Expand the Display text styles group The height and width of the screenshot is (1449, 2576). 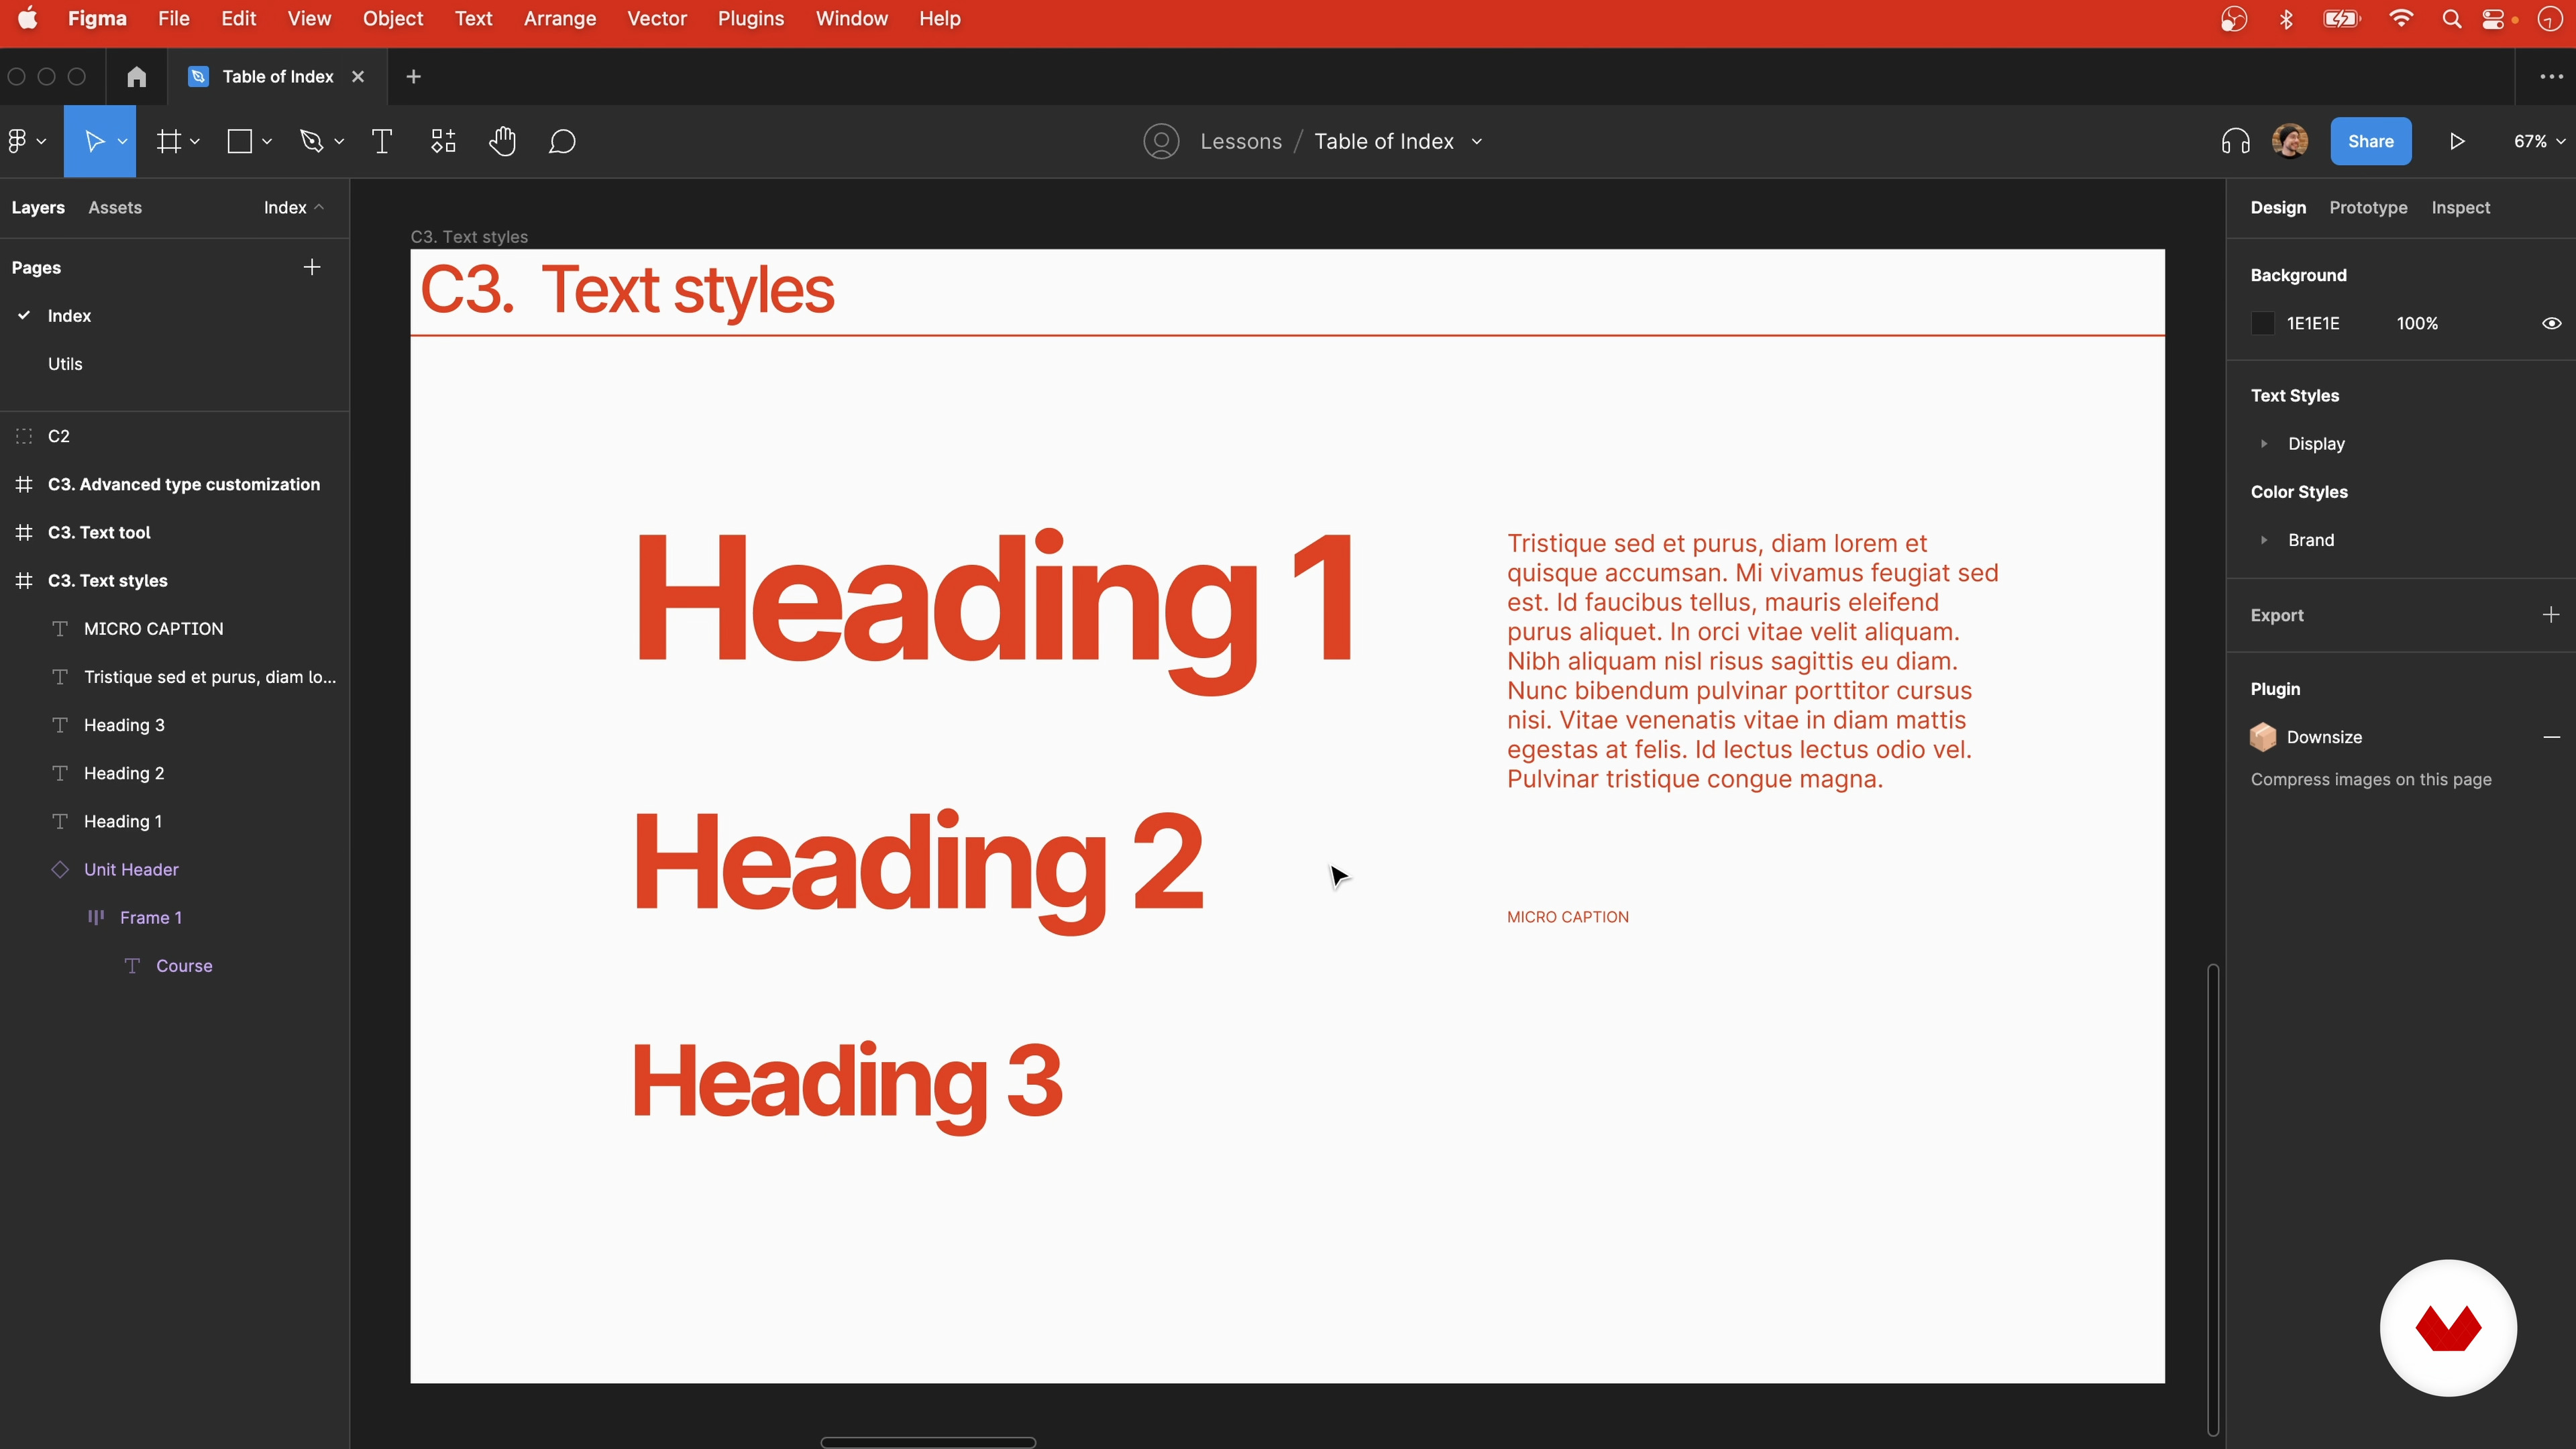tap(2264, 444)
